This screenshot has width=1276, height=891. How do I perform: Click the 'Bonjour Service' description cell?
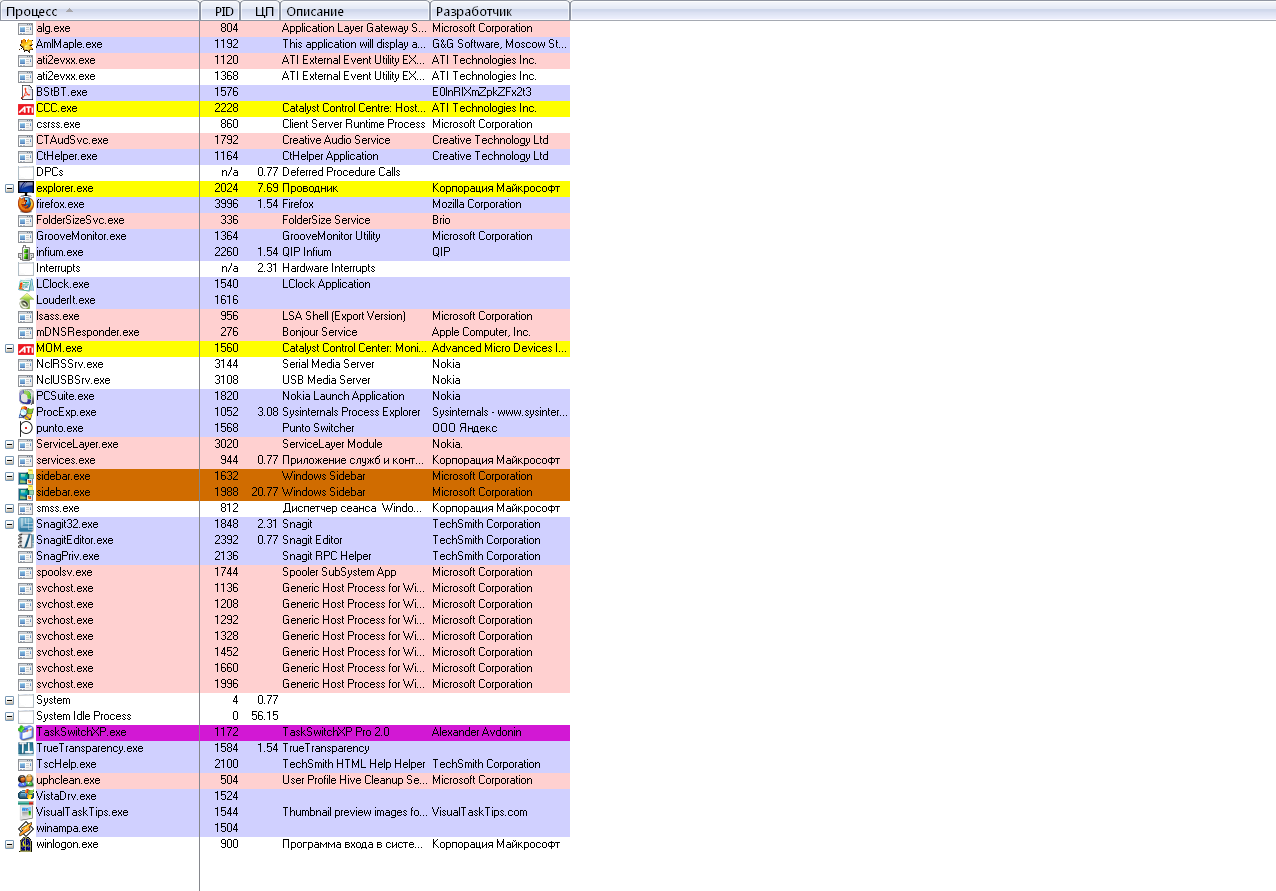click(319, 332)
